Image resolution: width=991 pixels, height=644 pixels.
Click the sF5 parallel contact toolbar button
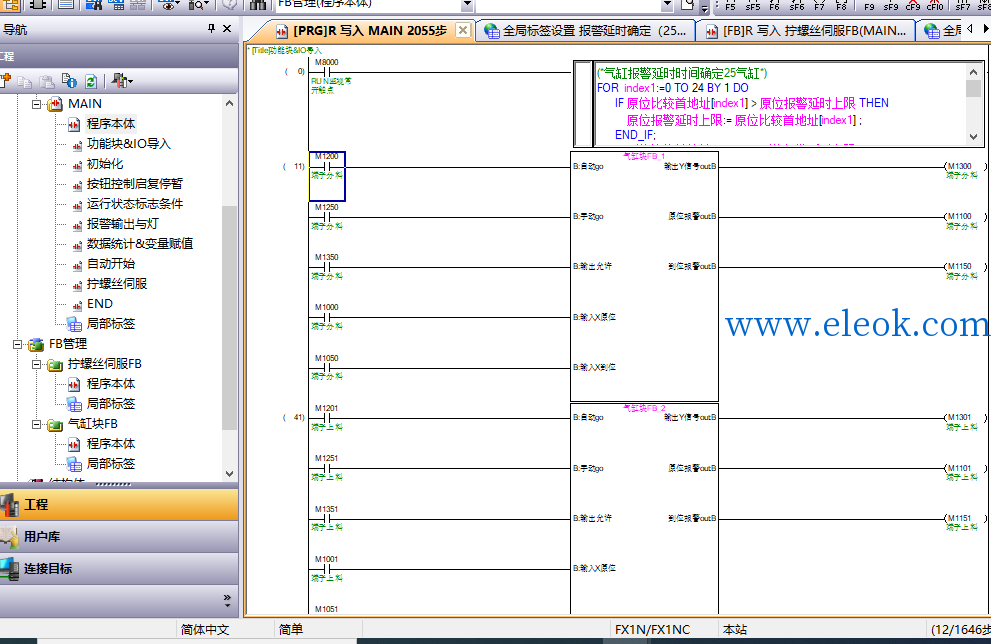(x=752, y=5)
